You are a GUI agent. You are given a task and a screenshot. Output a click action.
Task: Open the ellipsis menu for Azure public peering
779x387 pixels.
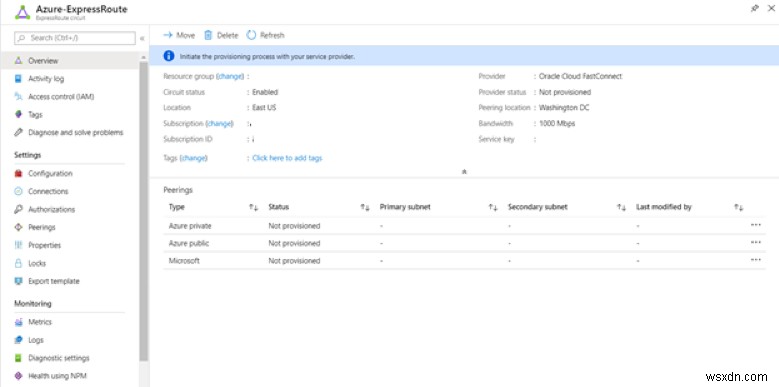(756, 242)
